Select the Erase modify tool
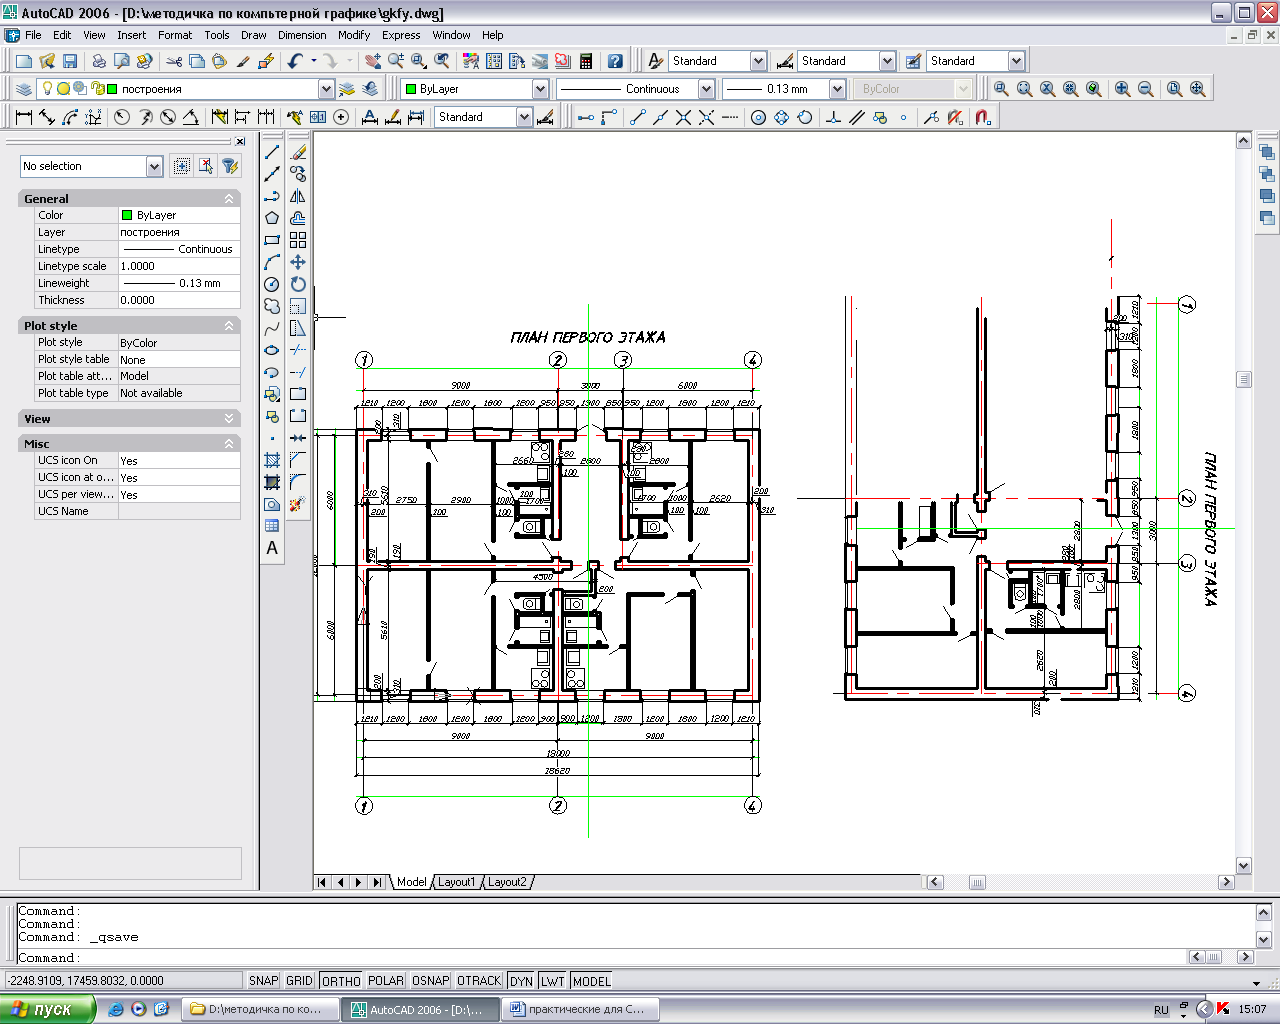 pos(298,152)
